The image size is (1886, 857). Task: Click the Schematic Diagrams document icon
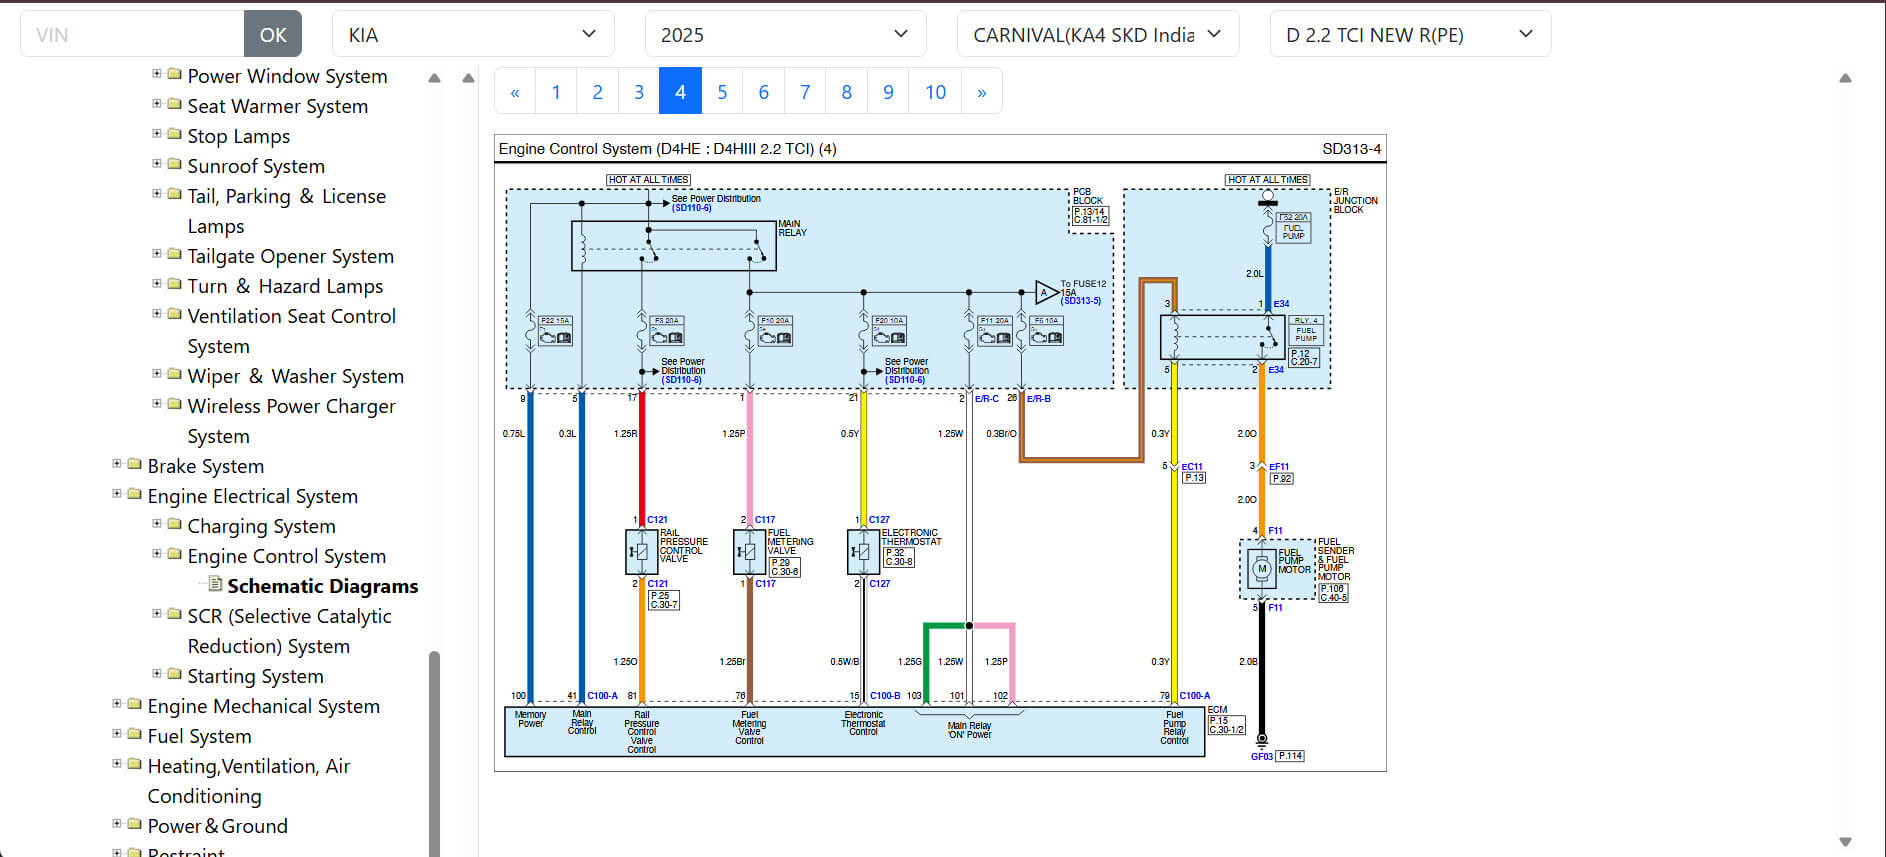214,585
